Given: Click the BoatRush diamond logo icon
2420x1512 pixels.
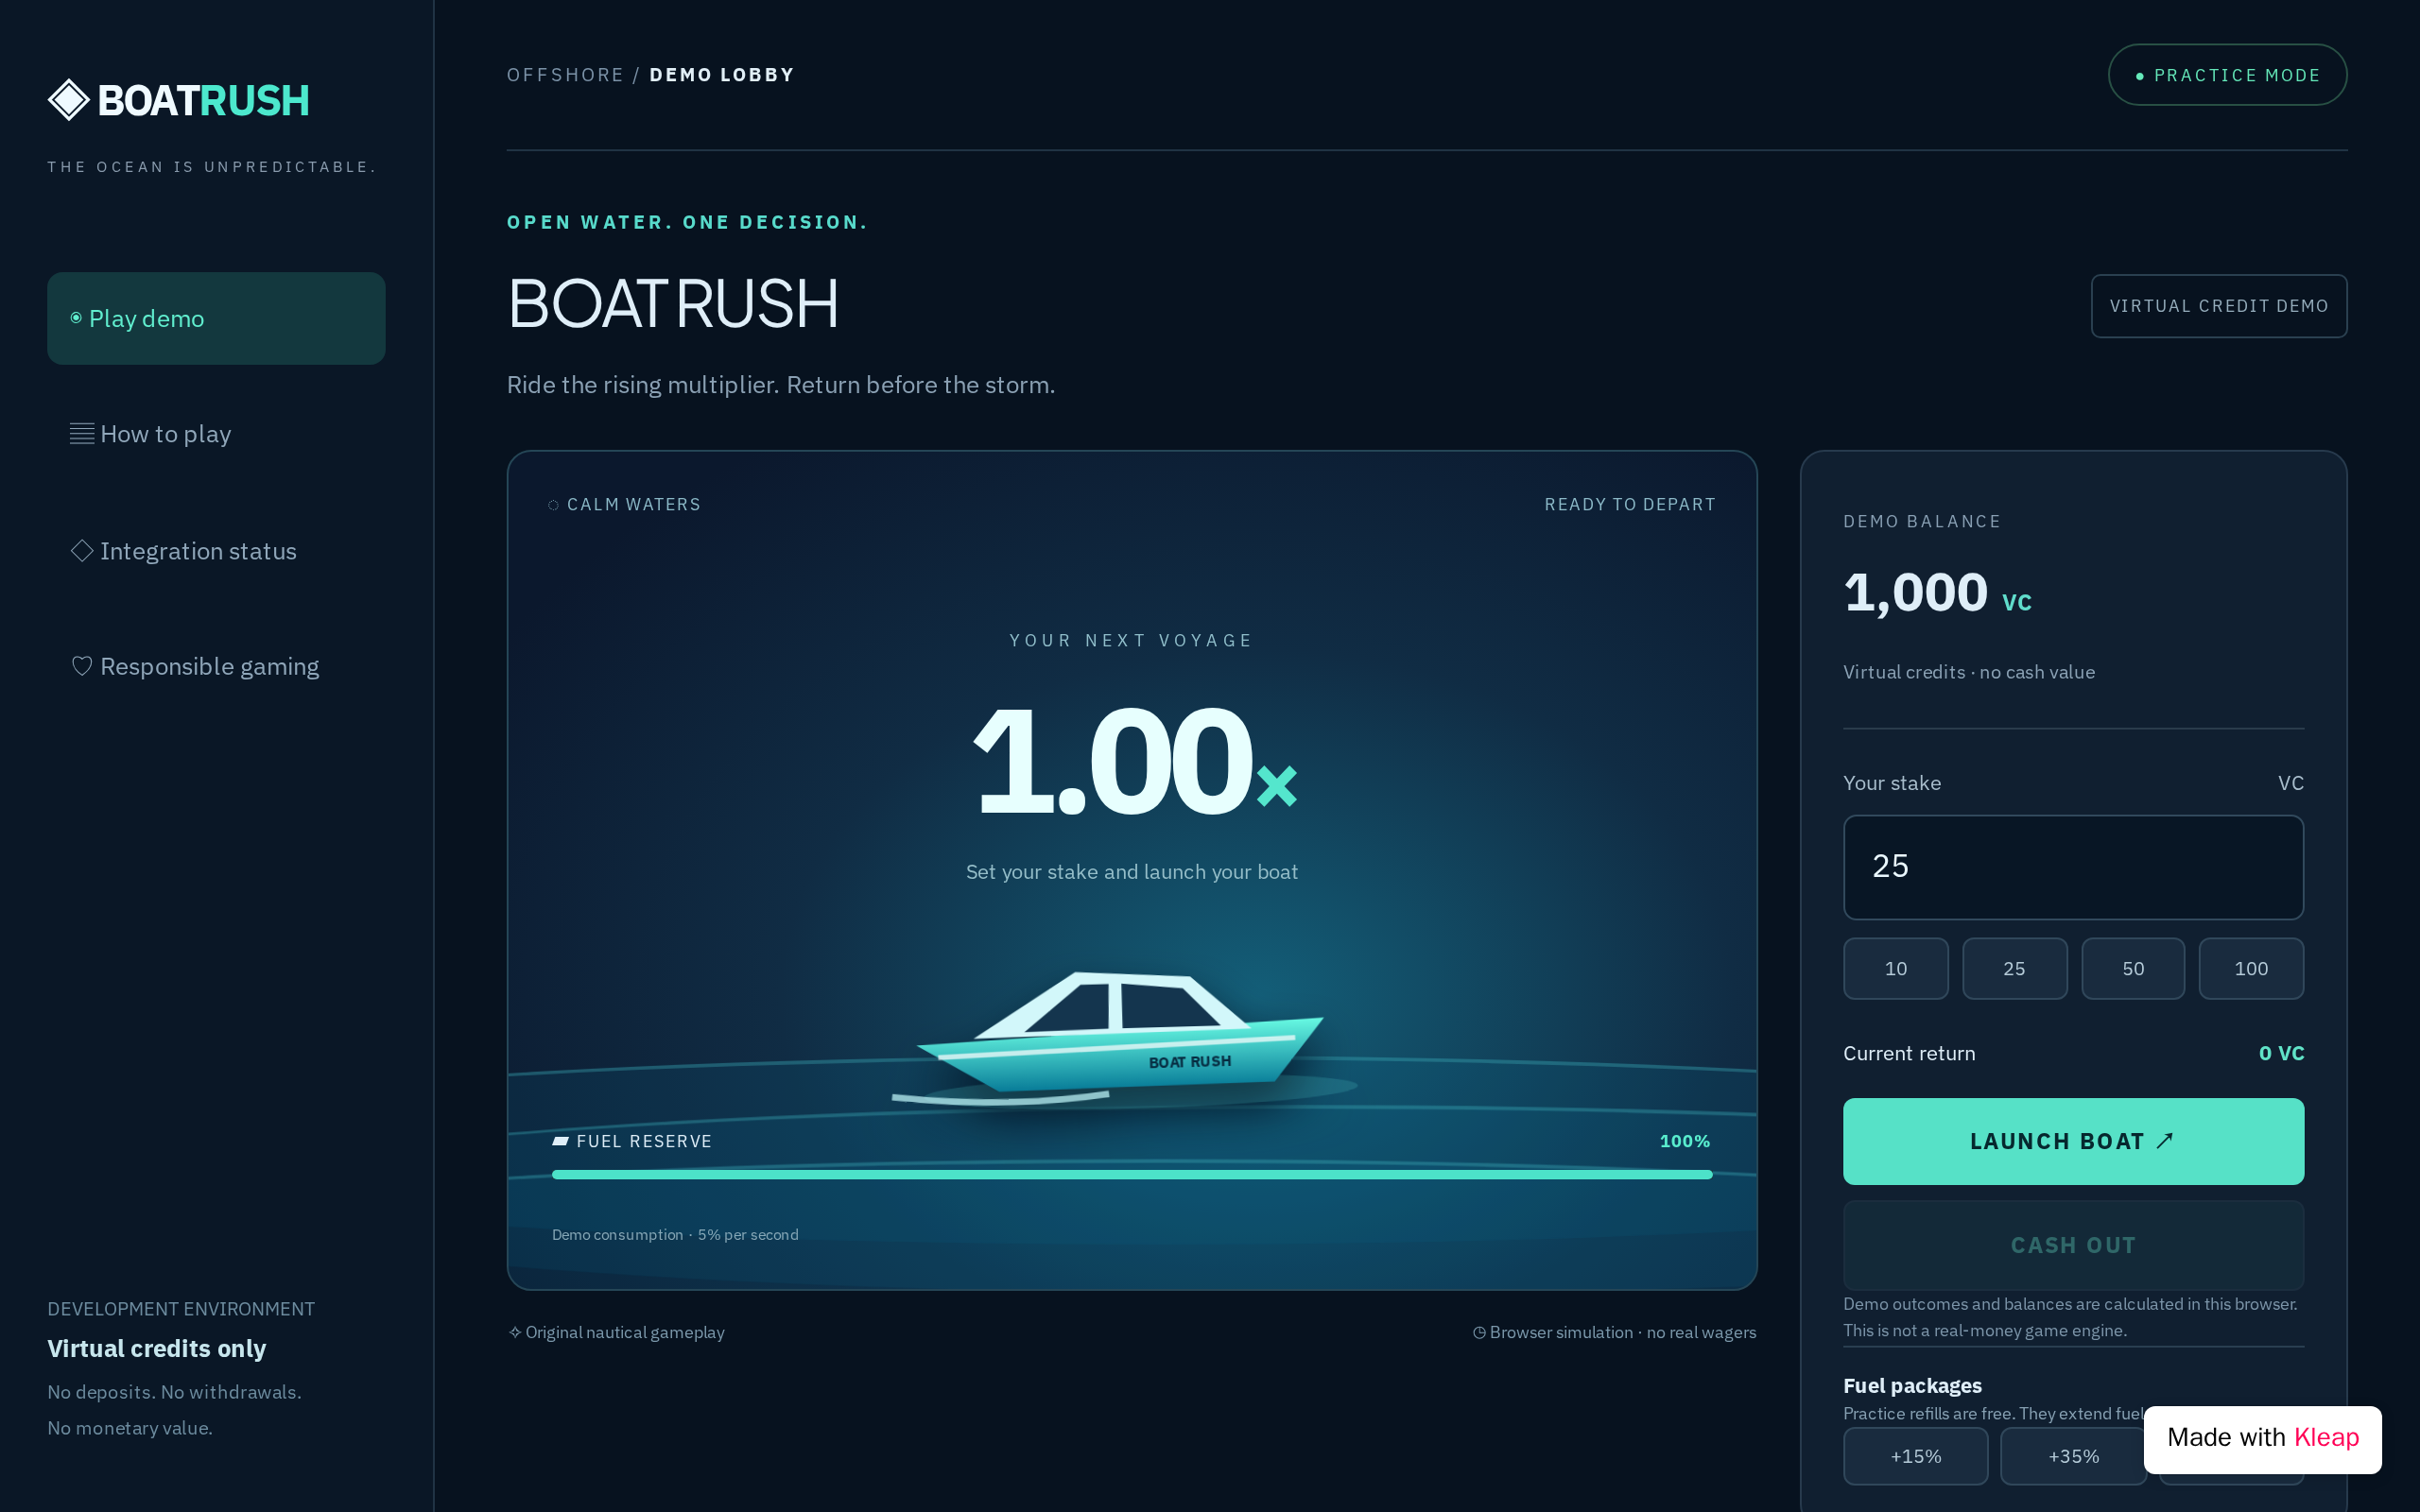Looking at the screenshot, I should click(69, 100).
